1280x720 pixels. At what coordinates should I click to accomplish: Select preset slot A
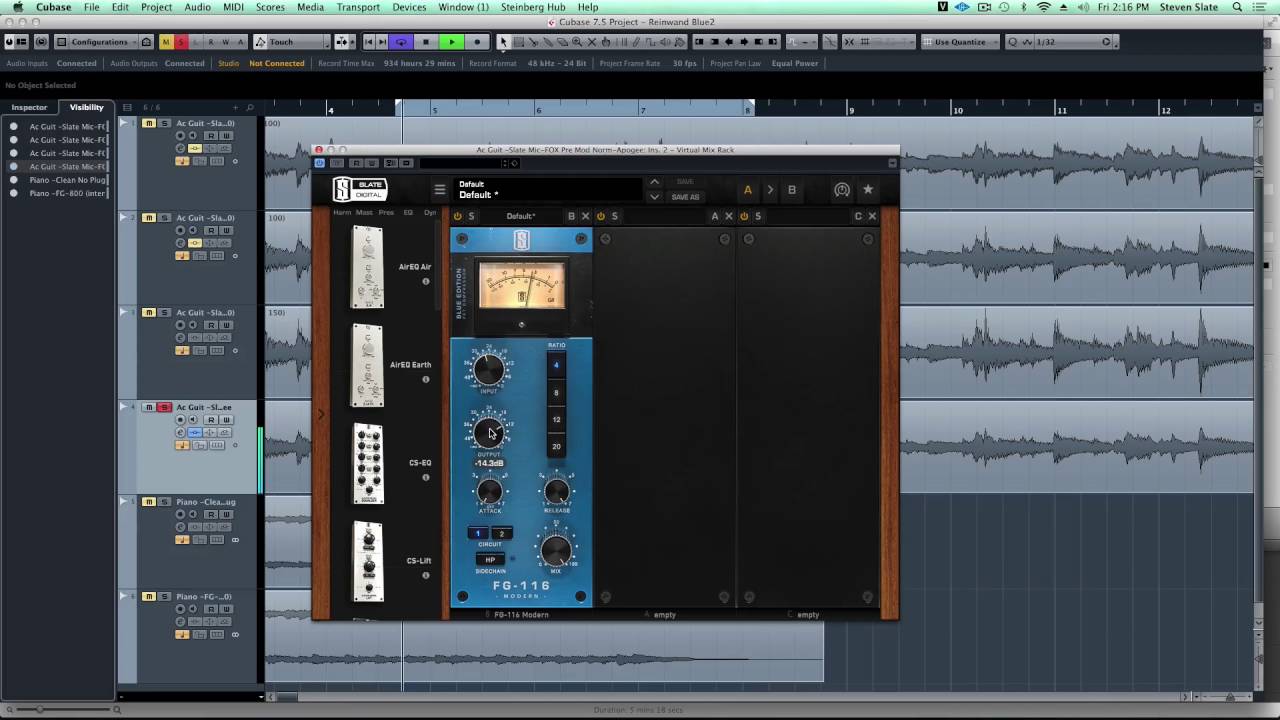(747, 190)
